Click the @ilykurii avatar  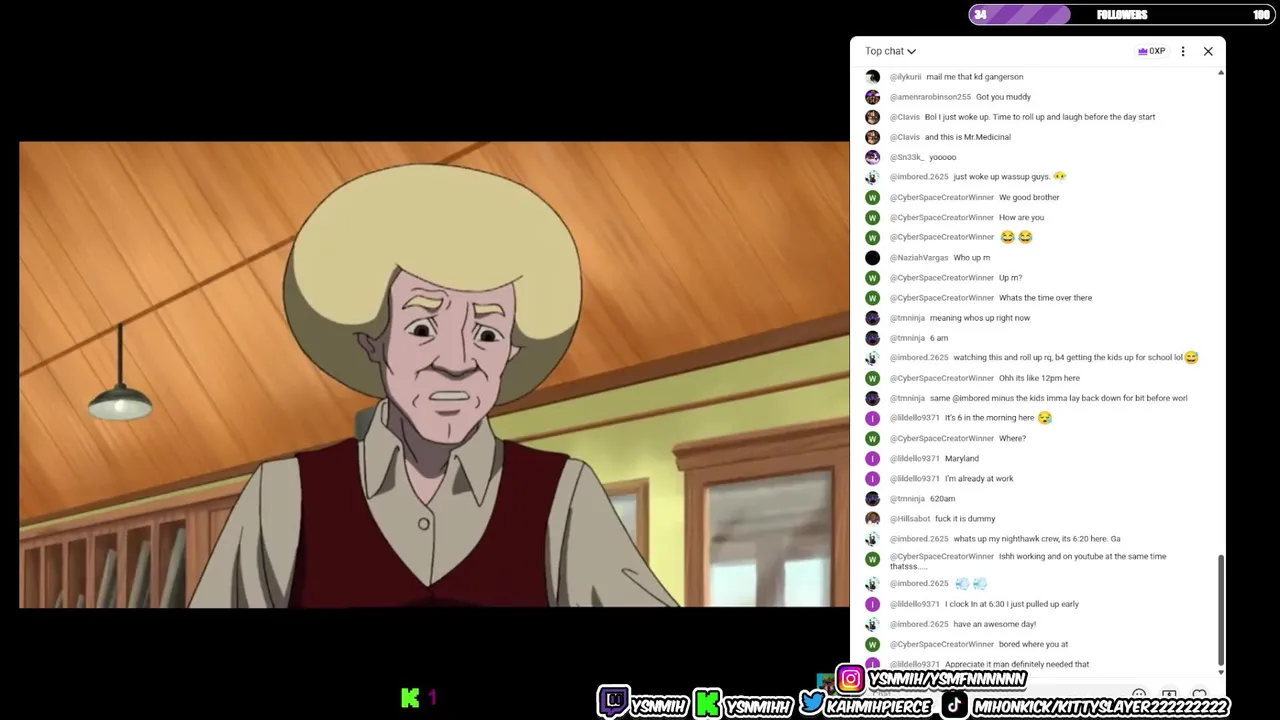(x=873, y=77)
